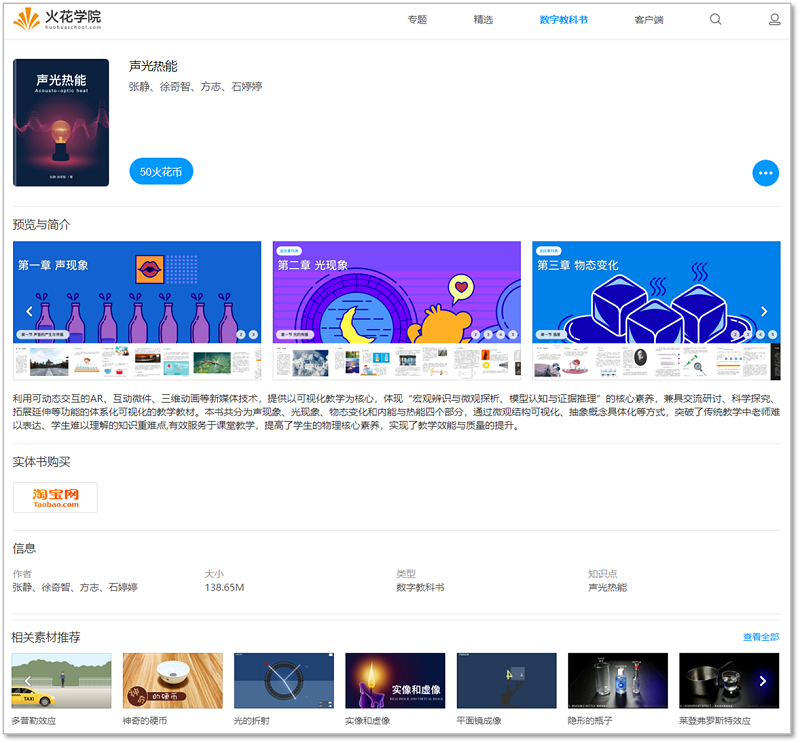
Task: Open the 客户端 nav item
Action: [648, 20]
